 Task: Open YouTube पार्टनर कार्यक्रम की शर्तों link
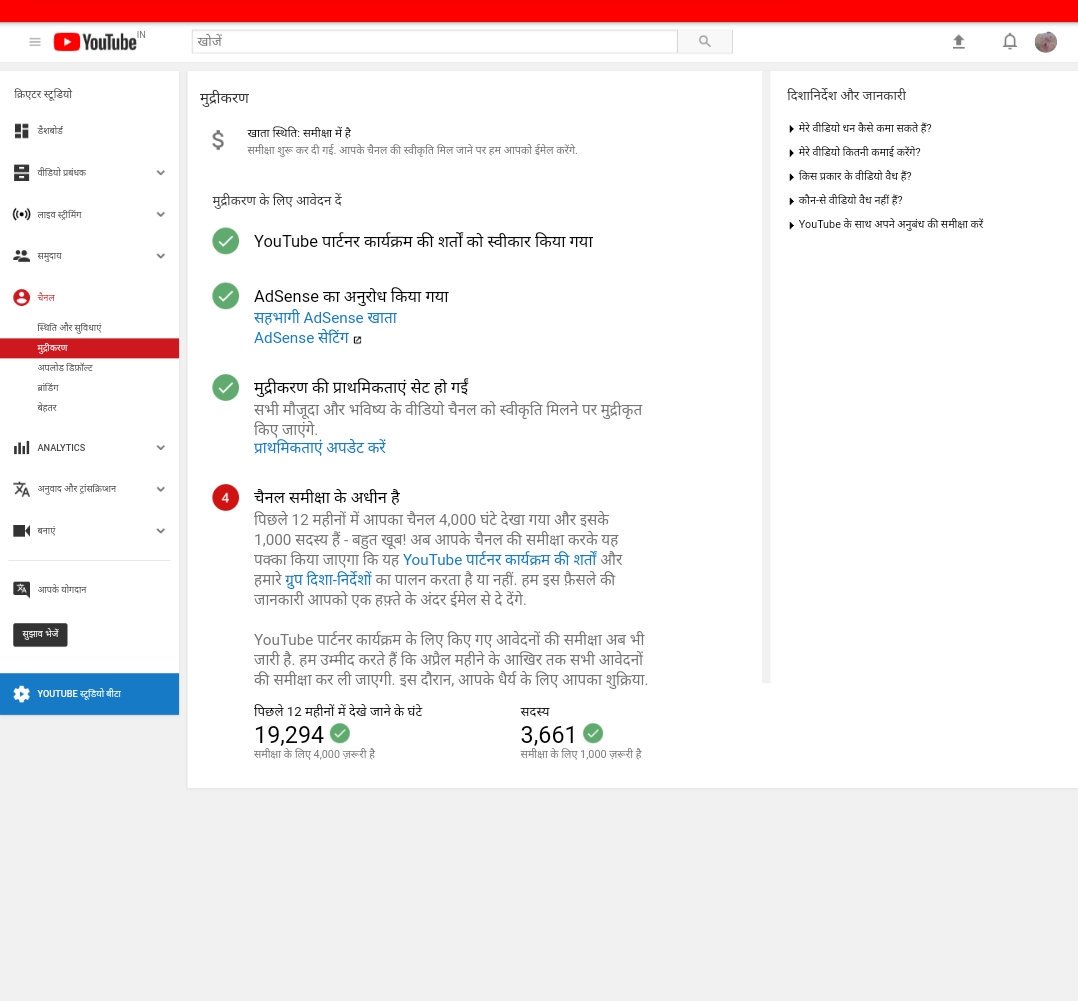[500, 560]
